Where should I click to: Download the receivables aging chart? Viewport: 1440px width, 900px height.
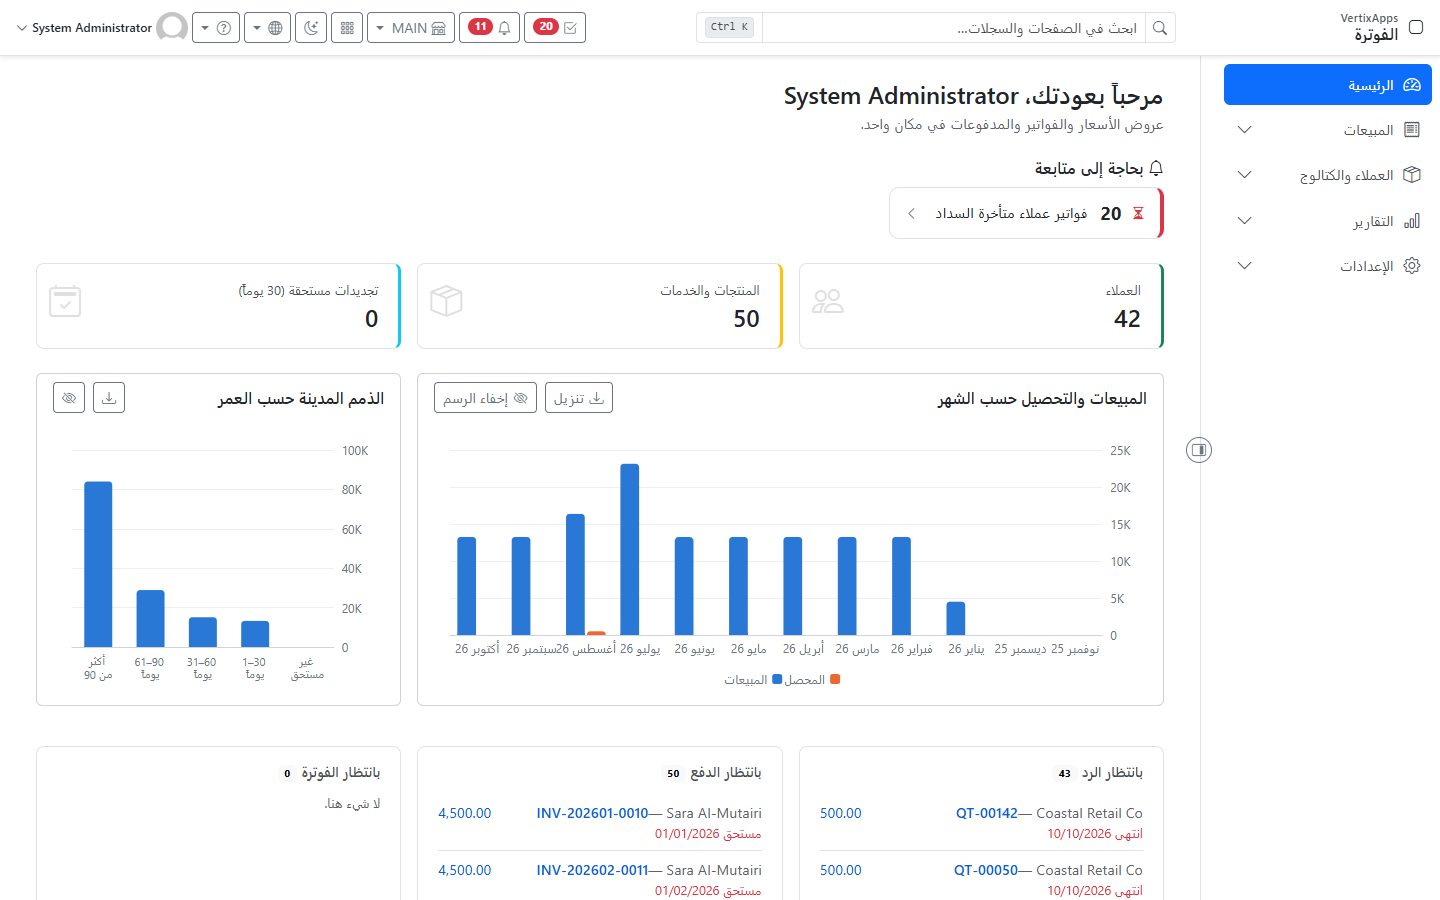pos(109,398)
